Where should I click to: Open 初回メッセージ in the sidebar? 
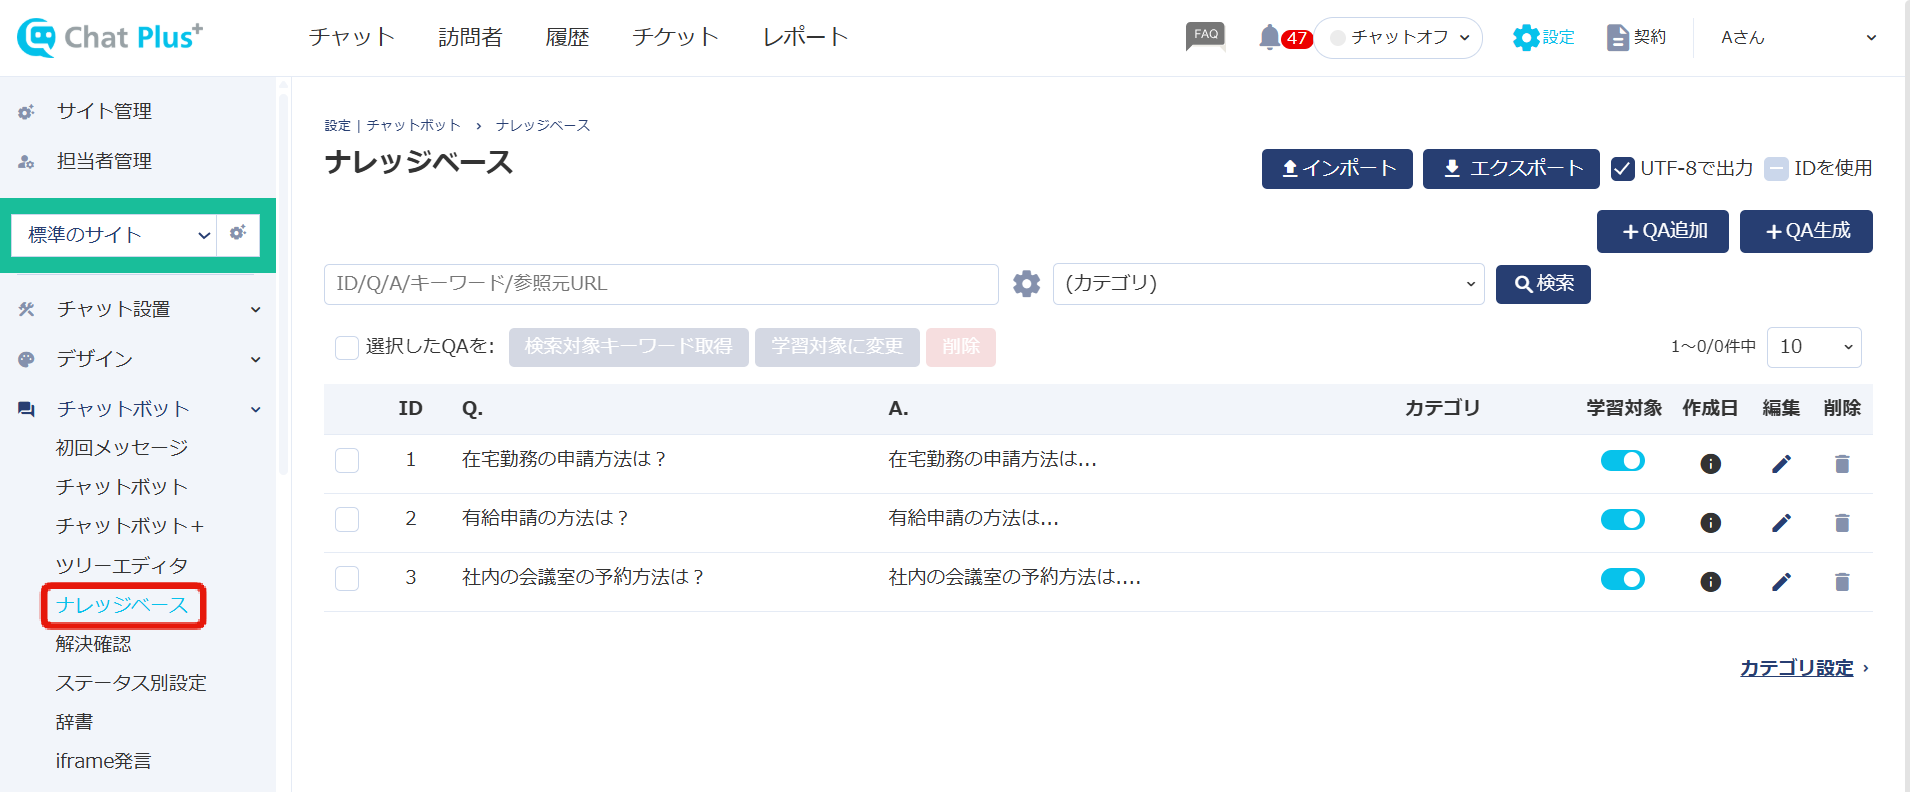coord(122,448)
